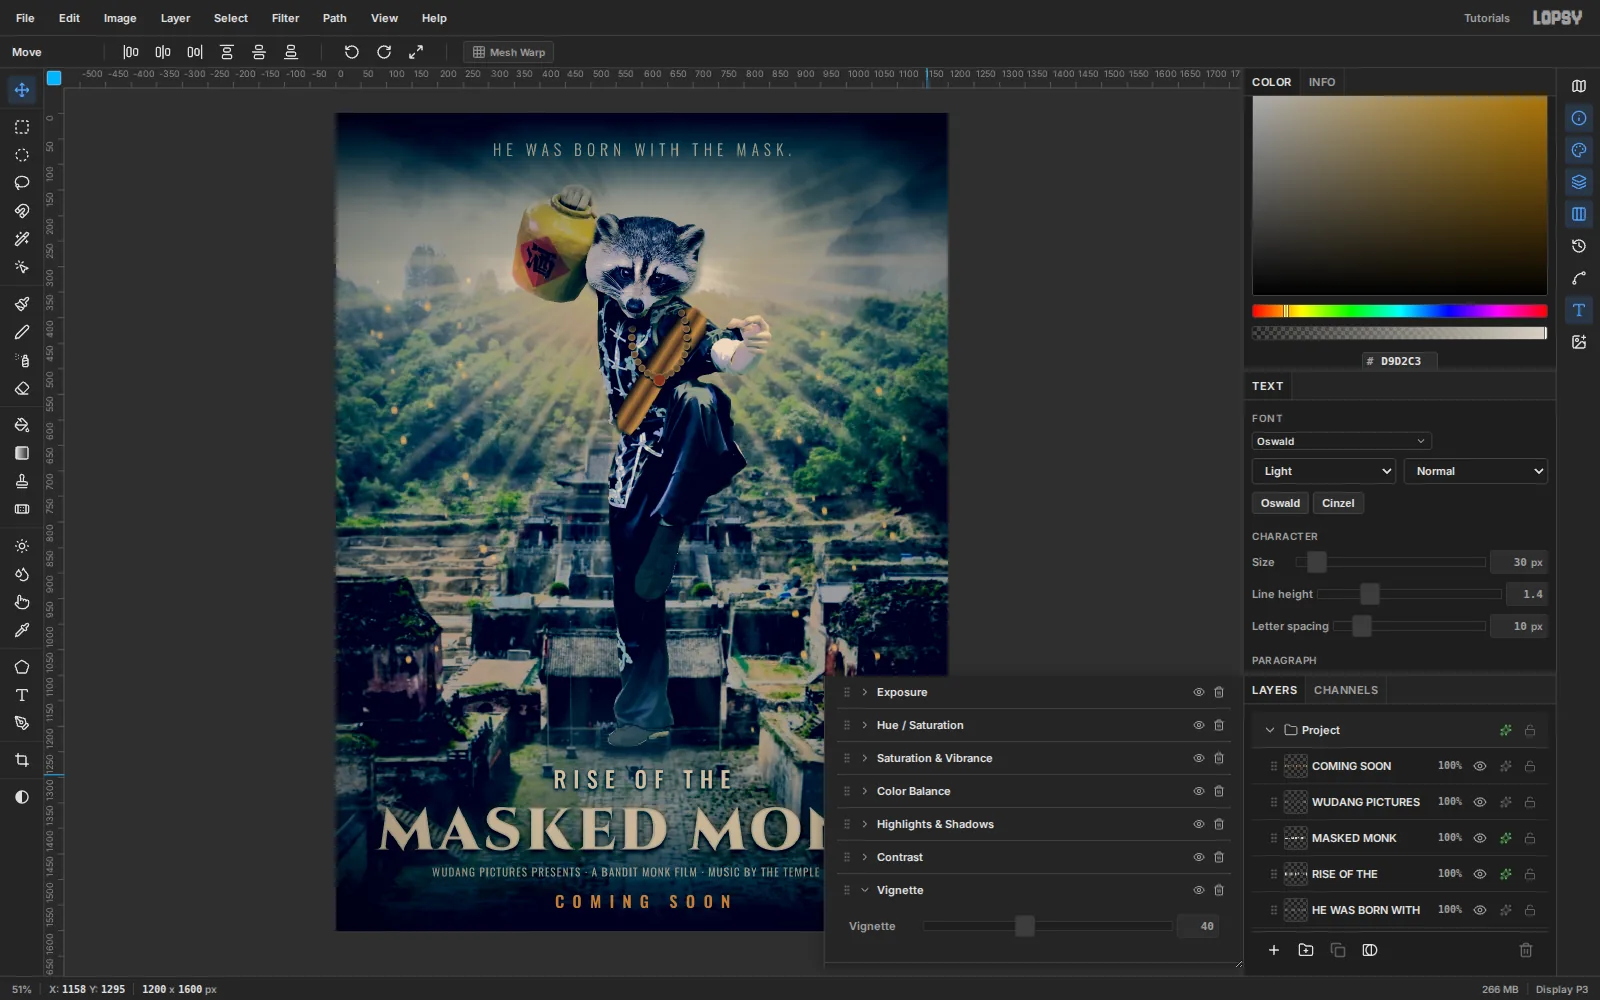Pick the Clone Stamp tool
Viewport: 1600px width, 1000px height.
click(21, 481)
